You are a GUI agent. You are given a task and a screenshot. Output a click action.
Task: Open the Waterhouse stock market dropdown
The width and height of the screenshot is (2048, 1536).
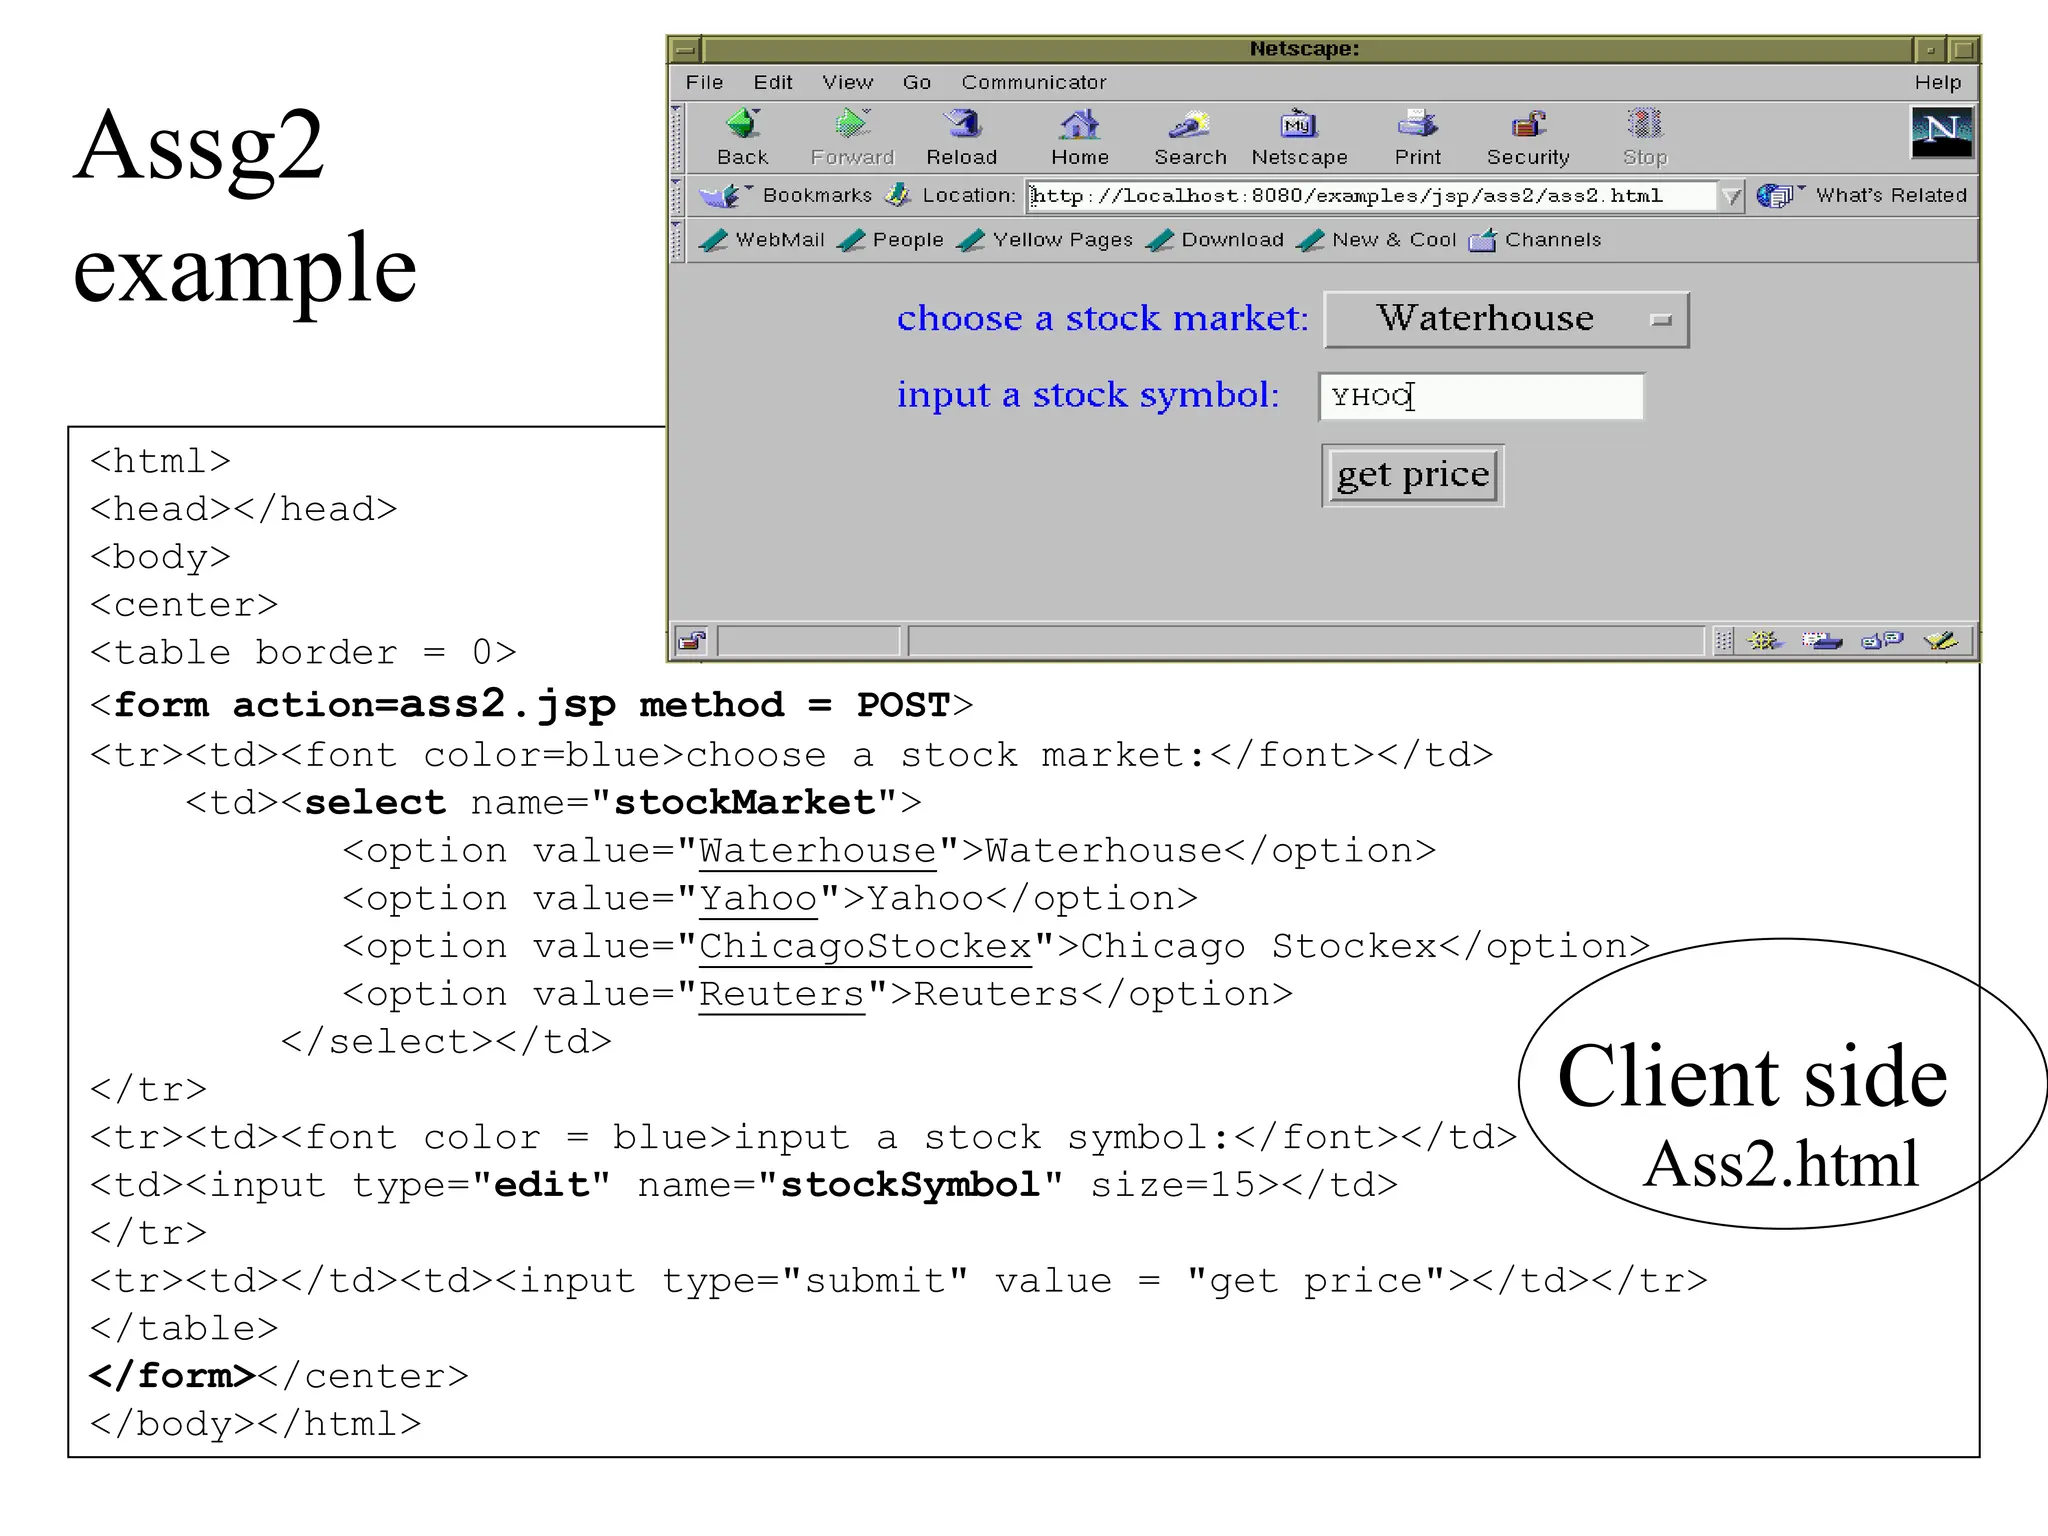click(1506, 320)
